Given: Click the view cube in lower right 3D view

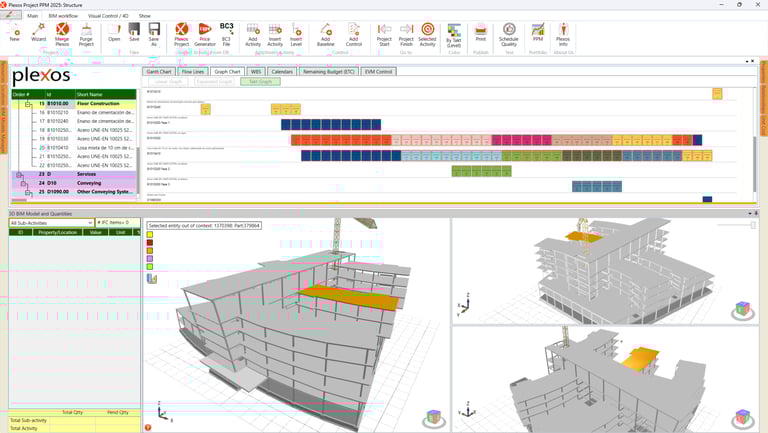Looking at the screenshot, I should [743, 418].
